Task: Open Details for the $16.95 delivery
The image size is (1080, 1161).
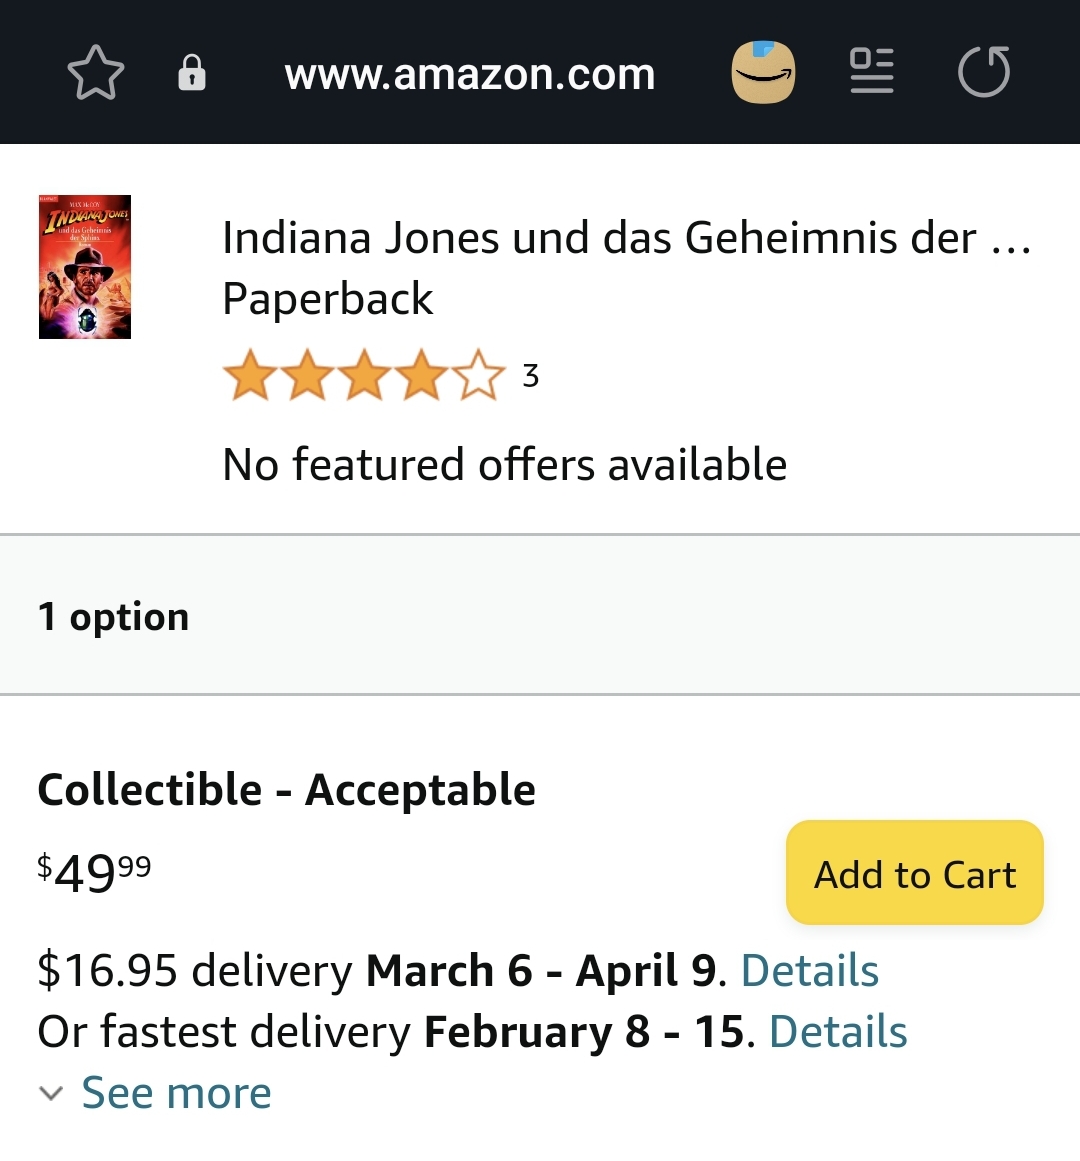Action: point(809,971)
